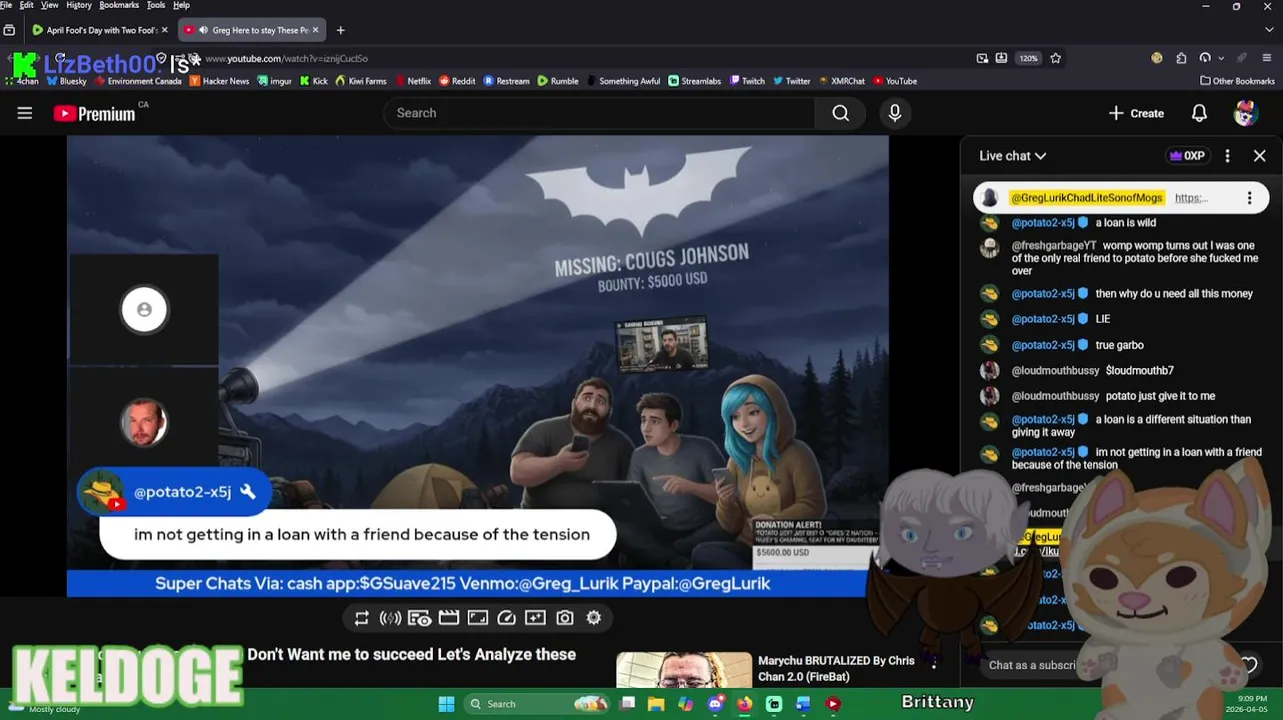Screen dimensions: 1283x720
Task: Open the Help menu
Action: (x=181, y=5)
